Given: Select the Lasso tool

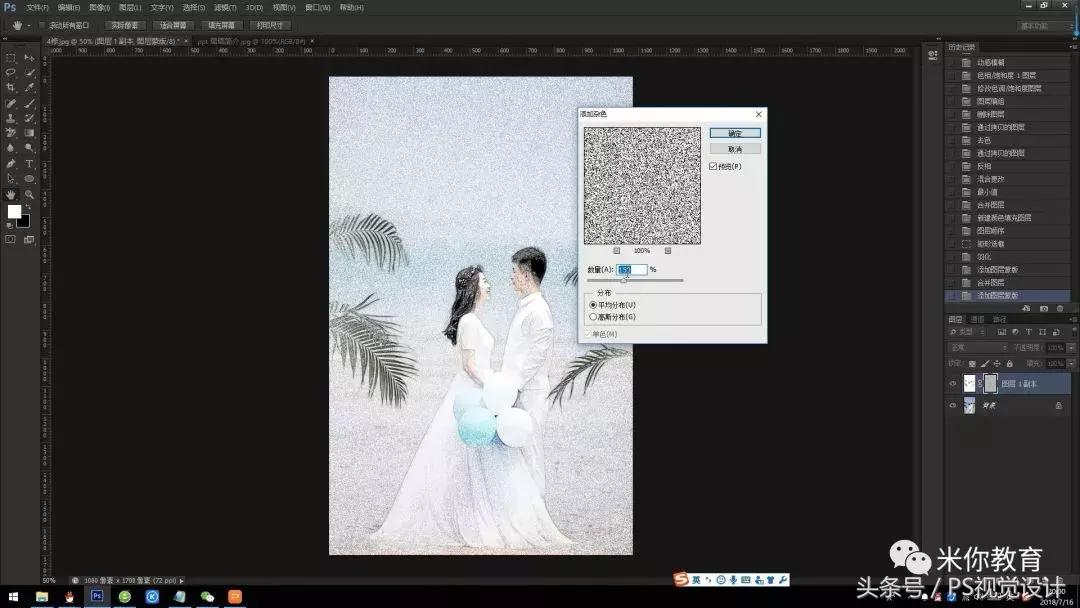Looking at the screenshot, I should point(10,72).
